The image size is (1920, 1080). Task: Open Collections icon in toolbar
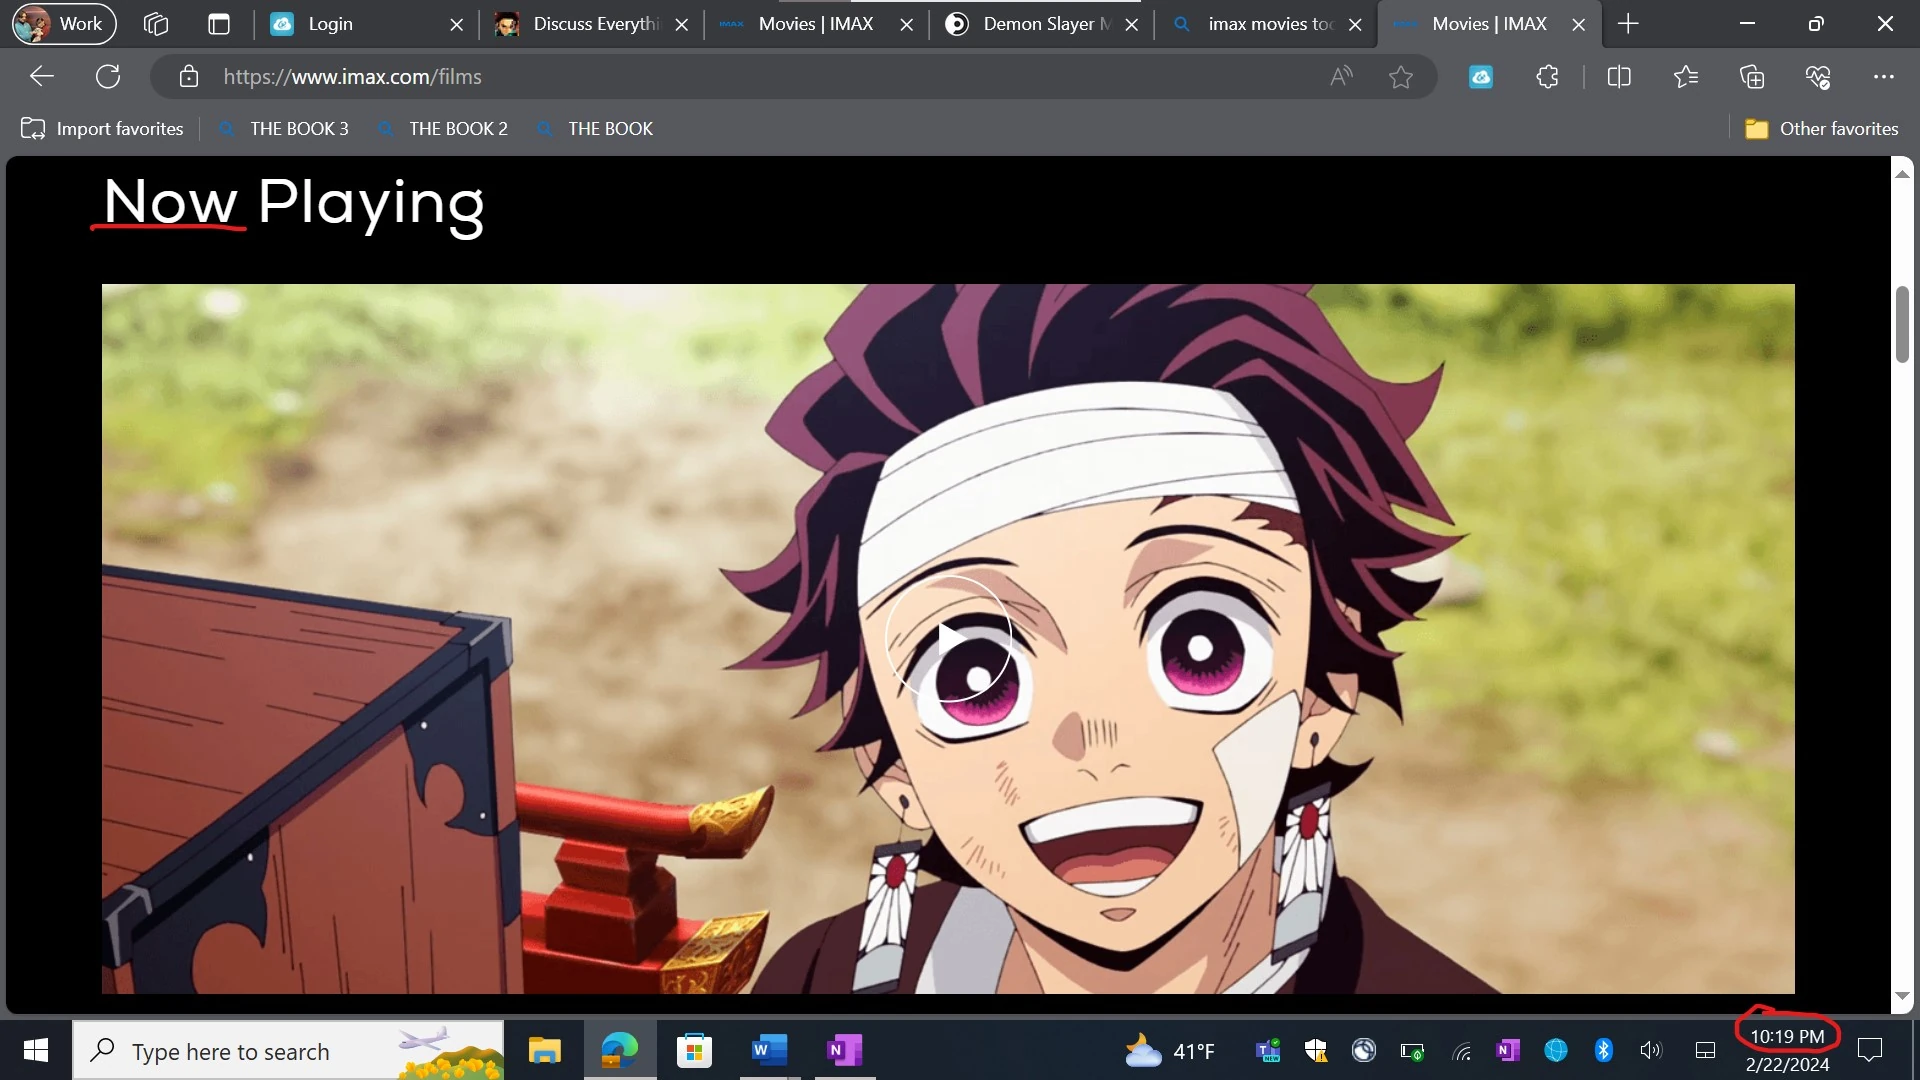click(1751, 77)
